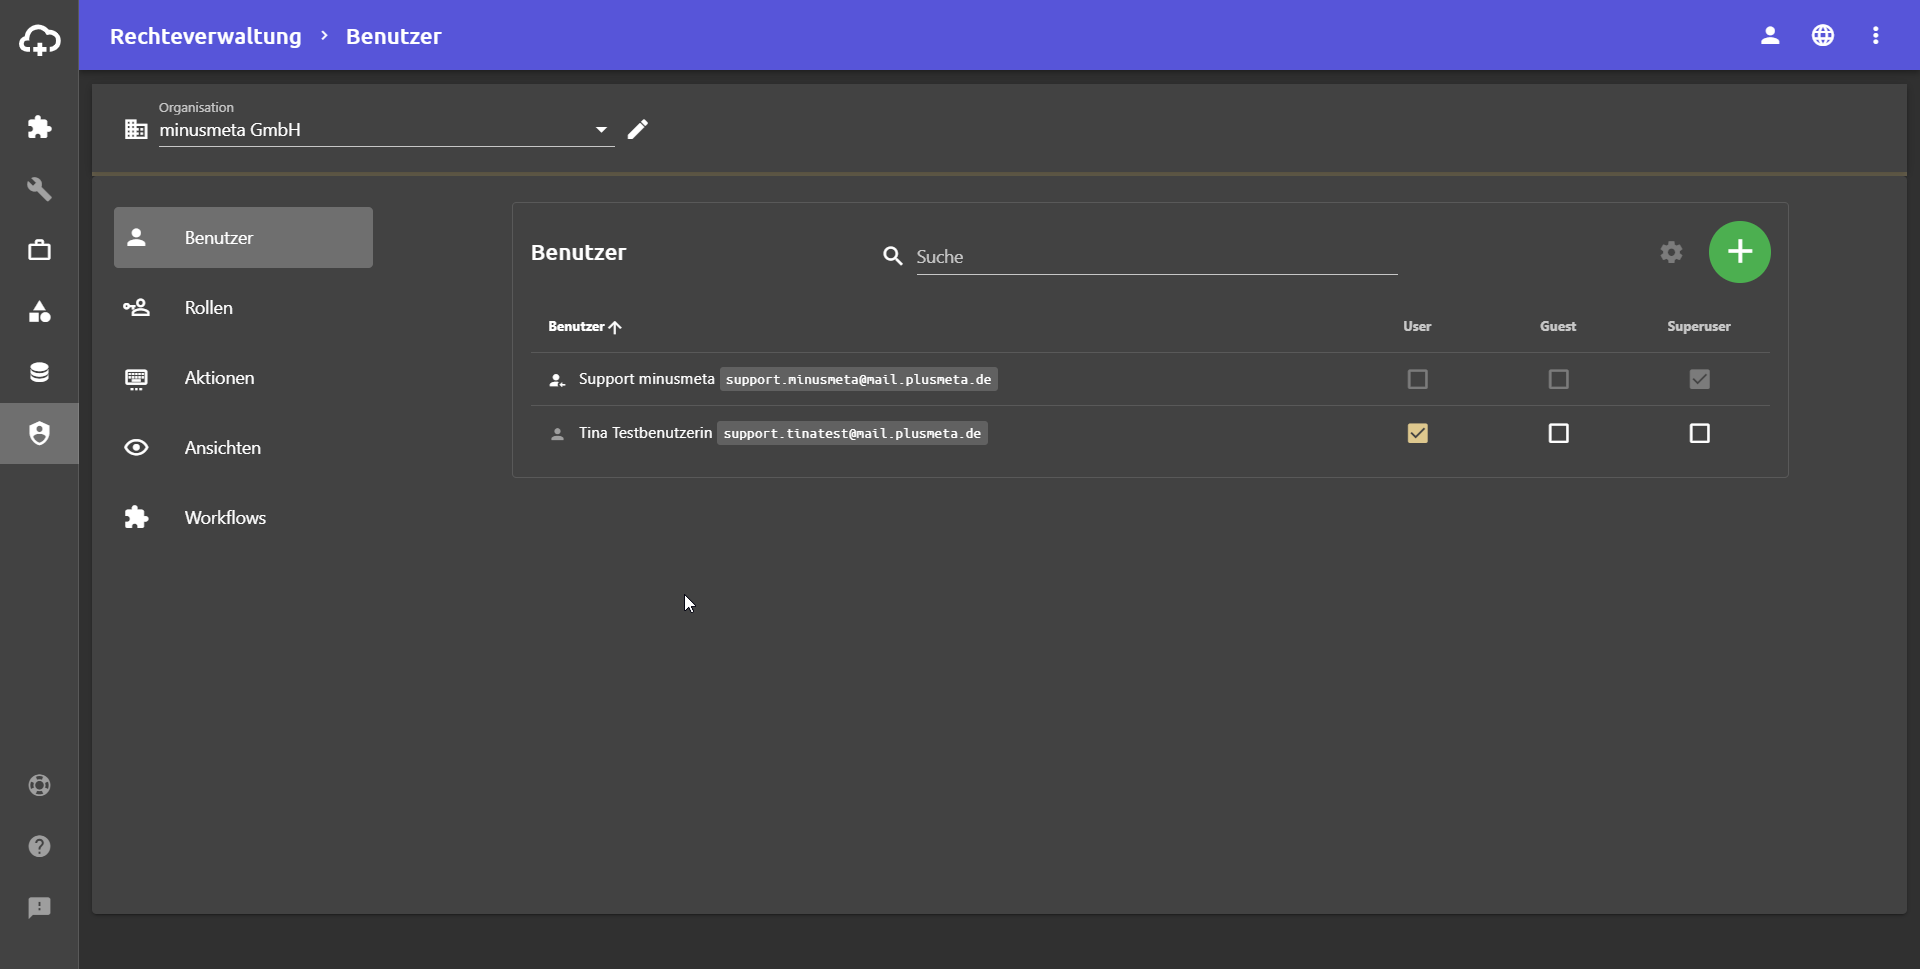Open the briefcase icon in the left rail
This screenshot has width=1920, height=969.
tap(39, 250)
